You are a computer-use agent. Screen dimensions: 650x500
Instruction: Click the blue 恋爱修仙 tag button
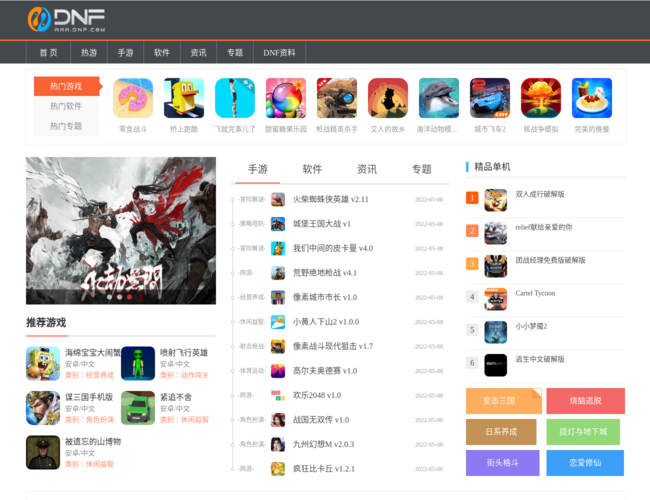[x=585, y=463]
